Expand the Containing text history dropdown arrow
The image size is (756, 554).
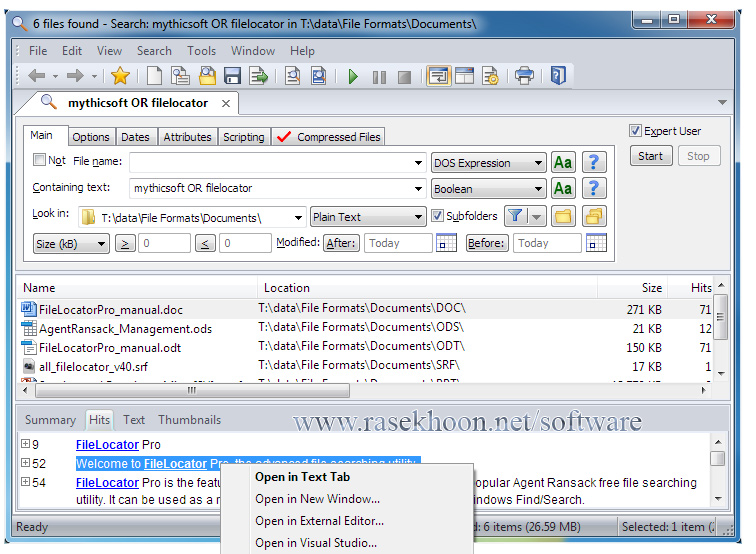click(418, 189)
